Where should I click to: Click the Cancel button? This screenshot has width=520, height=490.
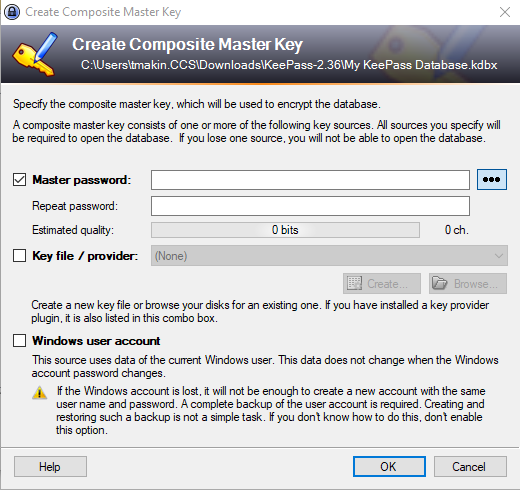tap(470, 467)
